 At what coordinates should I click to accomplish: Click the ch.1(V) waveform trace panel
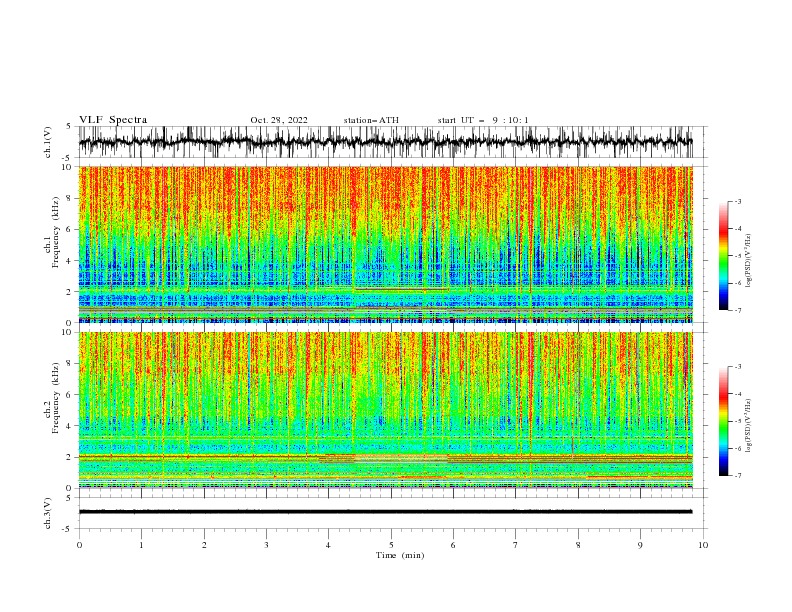392,142
